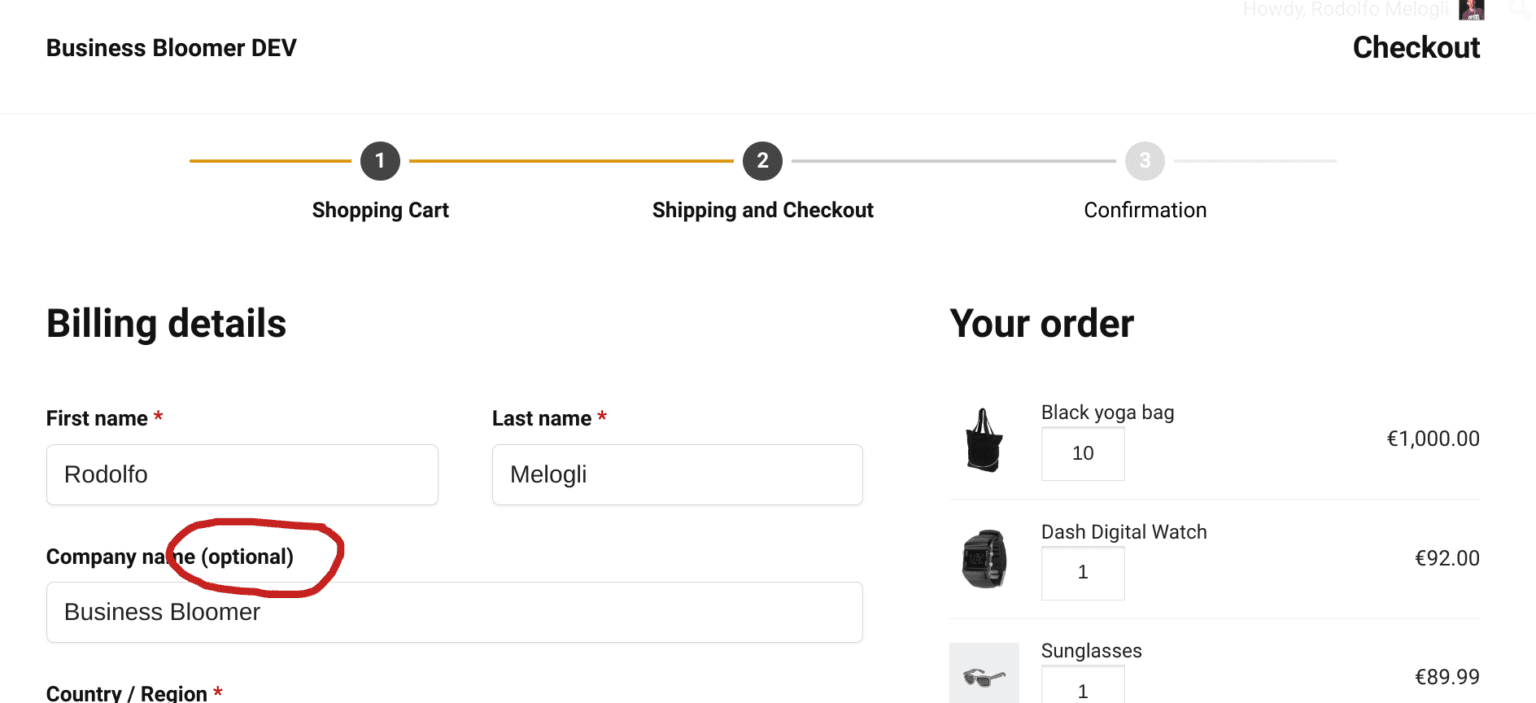Click the Black yoga bag product name
Viewport: 1536px width, 703px height.
pos(1107,412)
